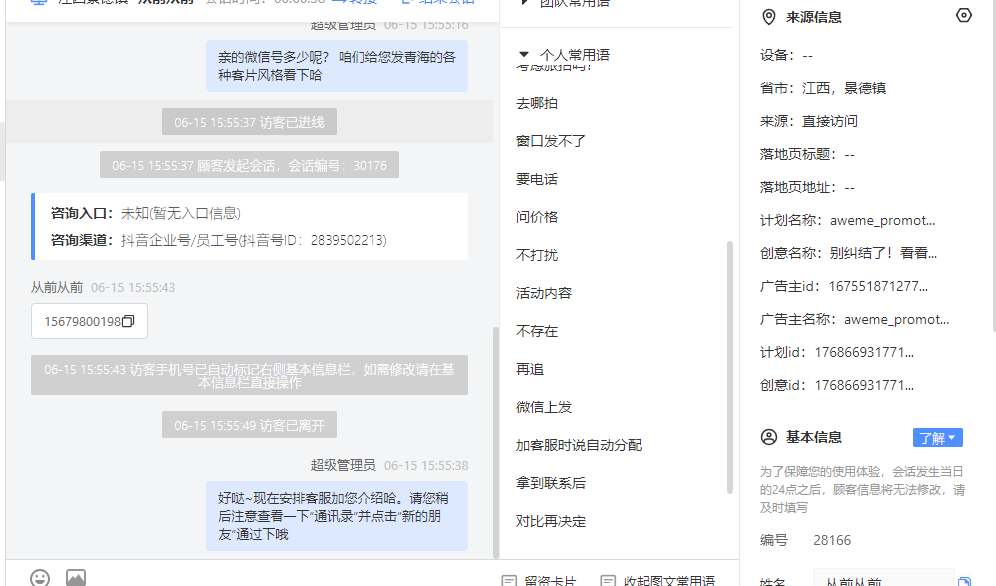Click the 编号 value 28166
This screenshot has width=996, height=586.
pyautogui.click(x=832, y=540)
